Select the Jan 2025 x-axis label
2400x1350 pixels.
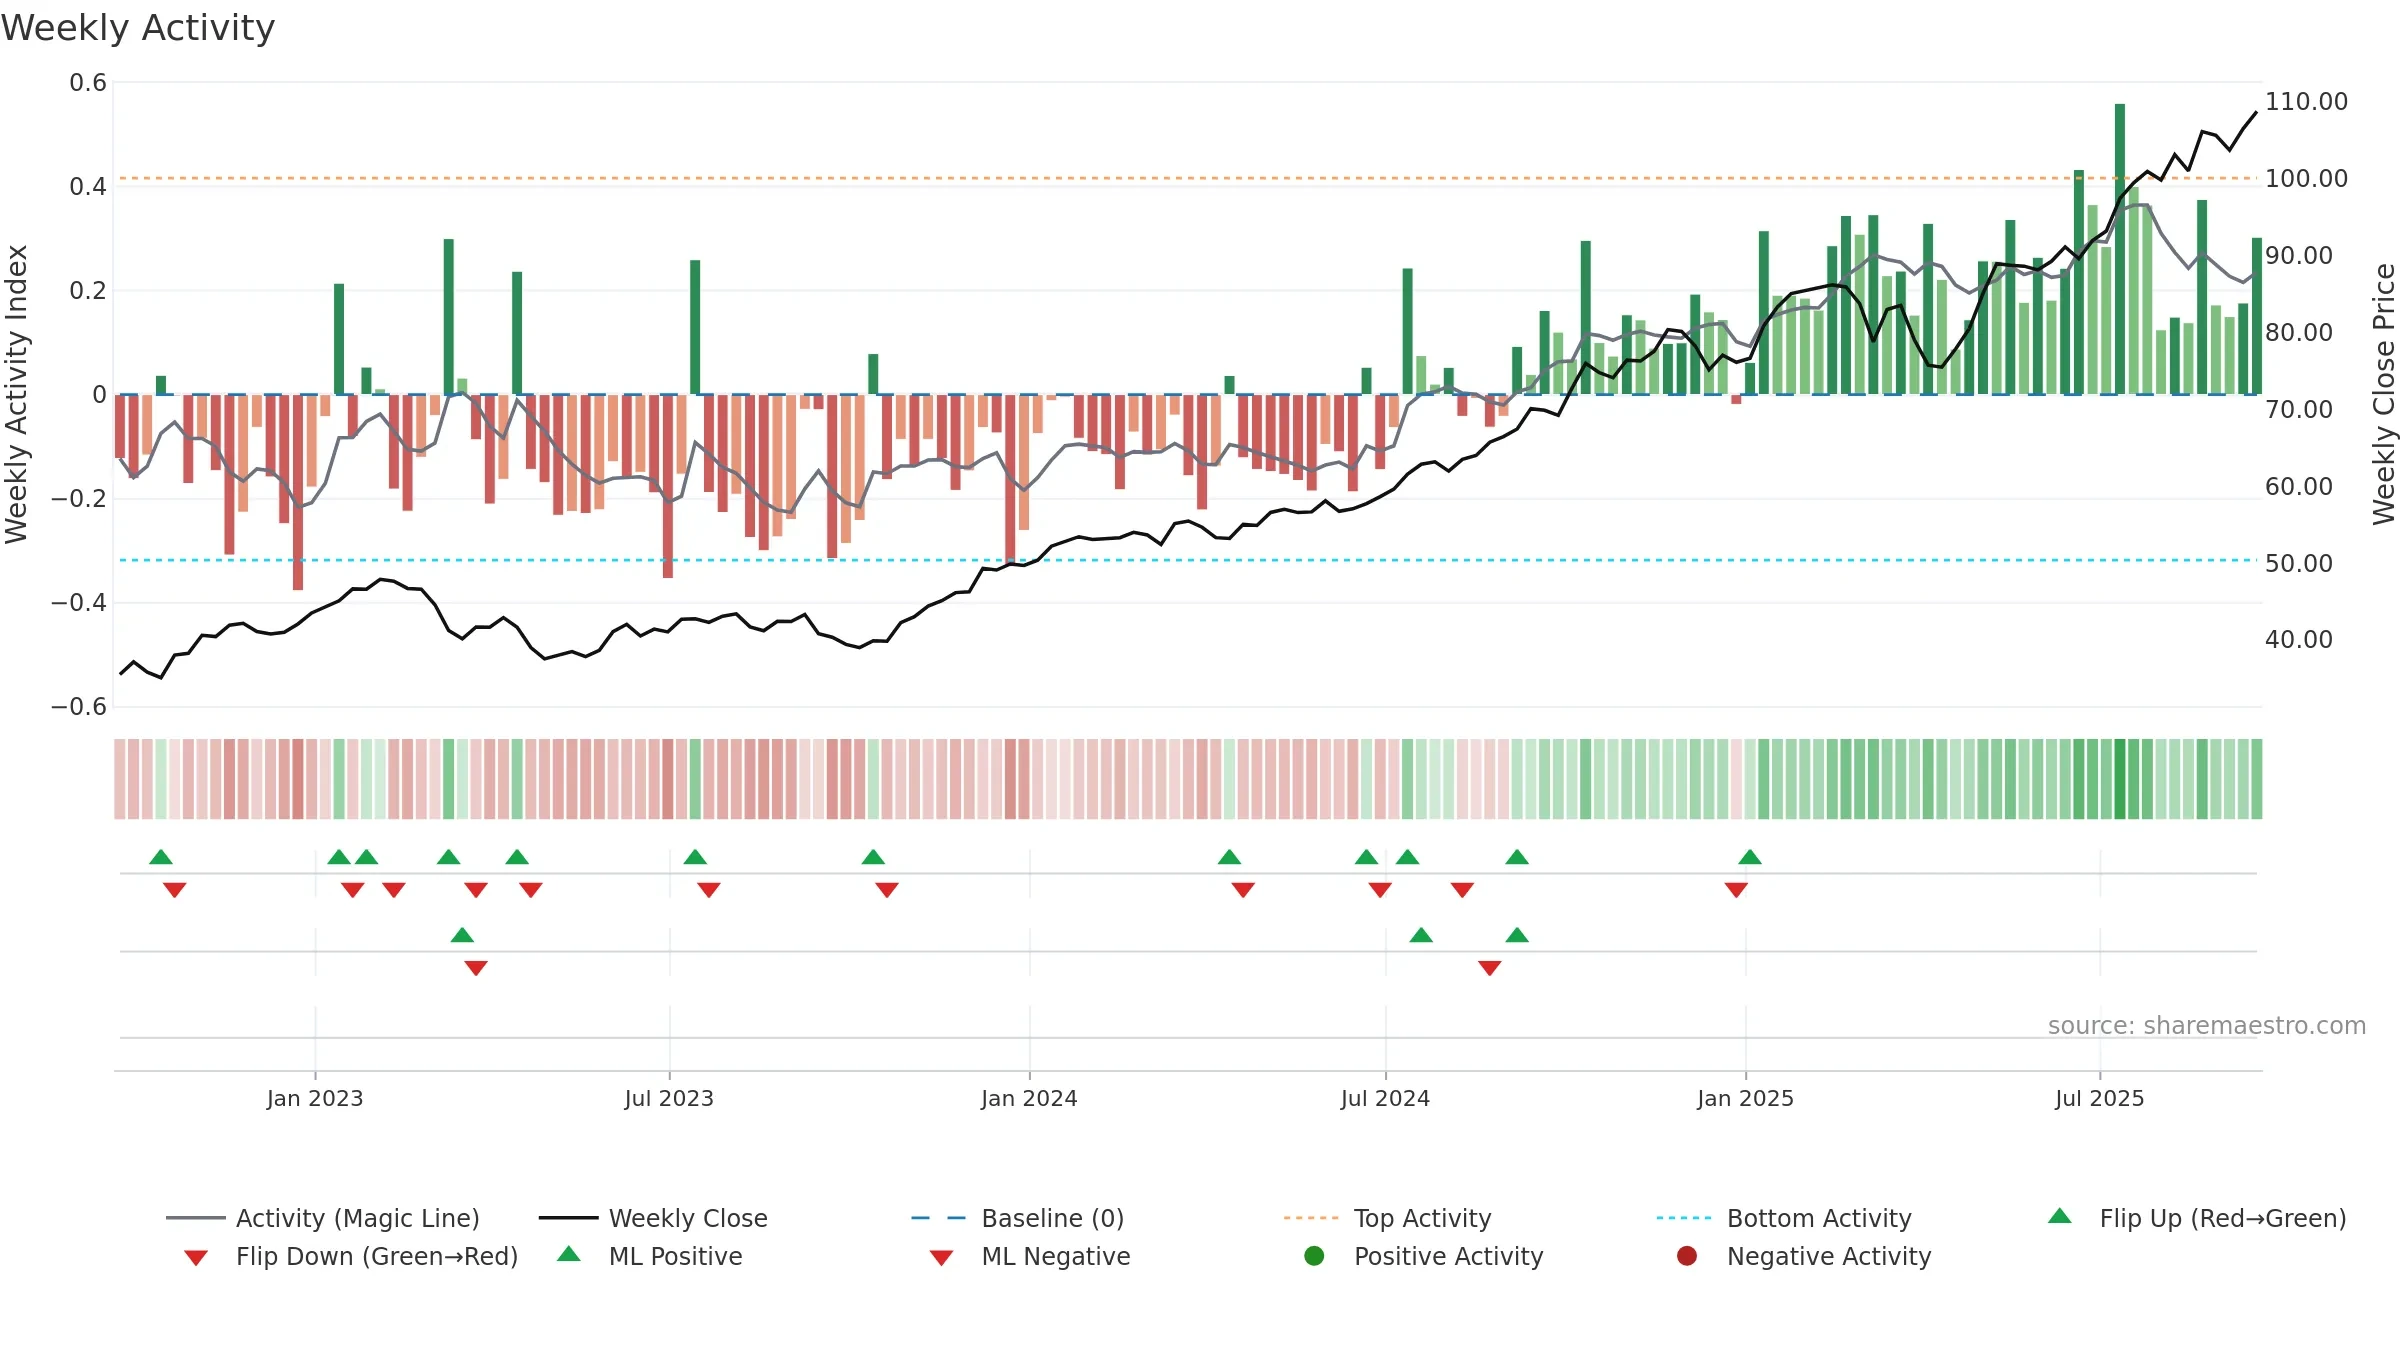[1745, 1098]
